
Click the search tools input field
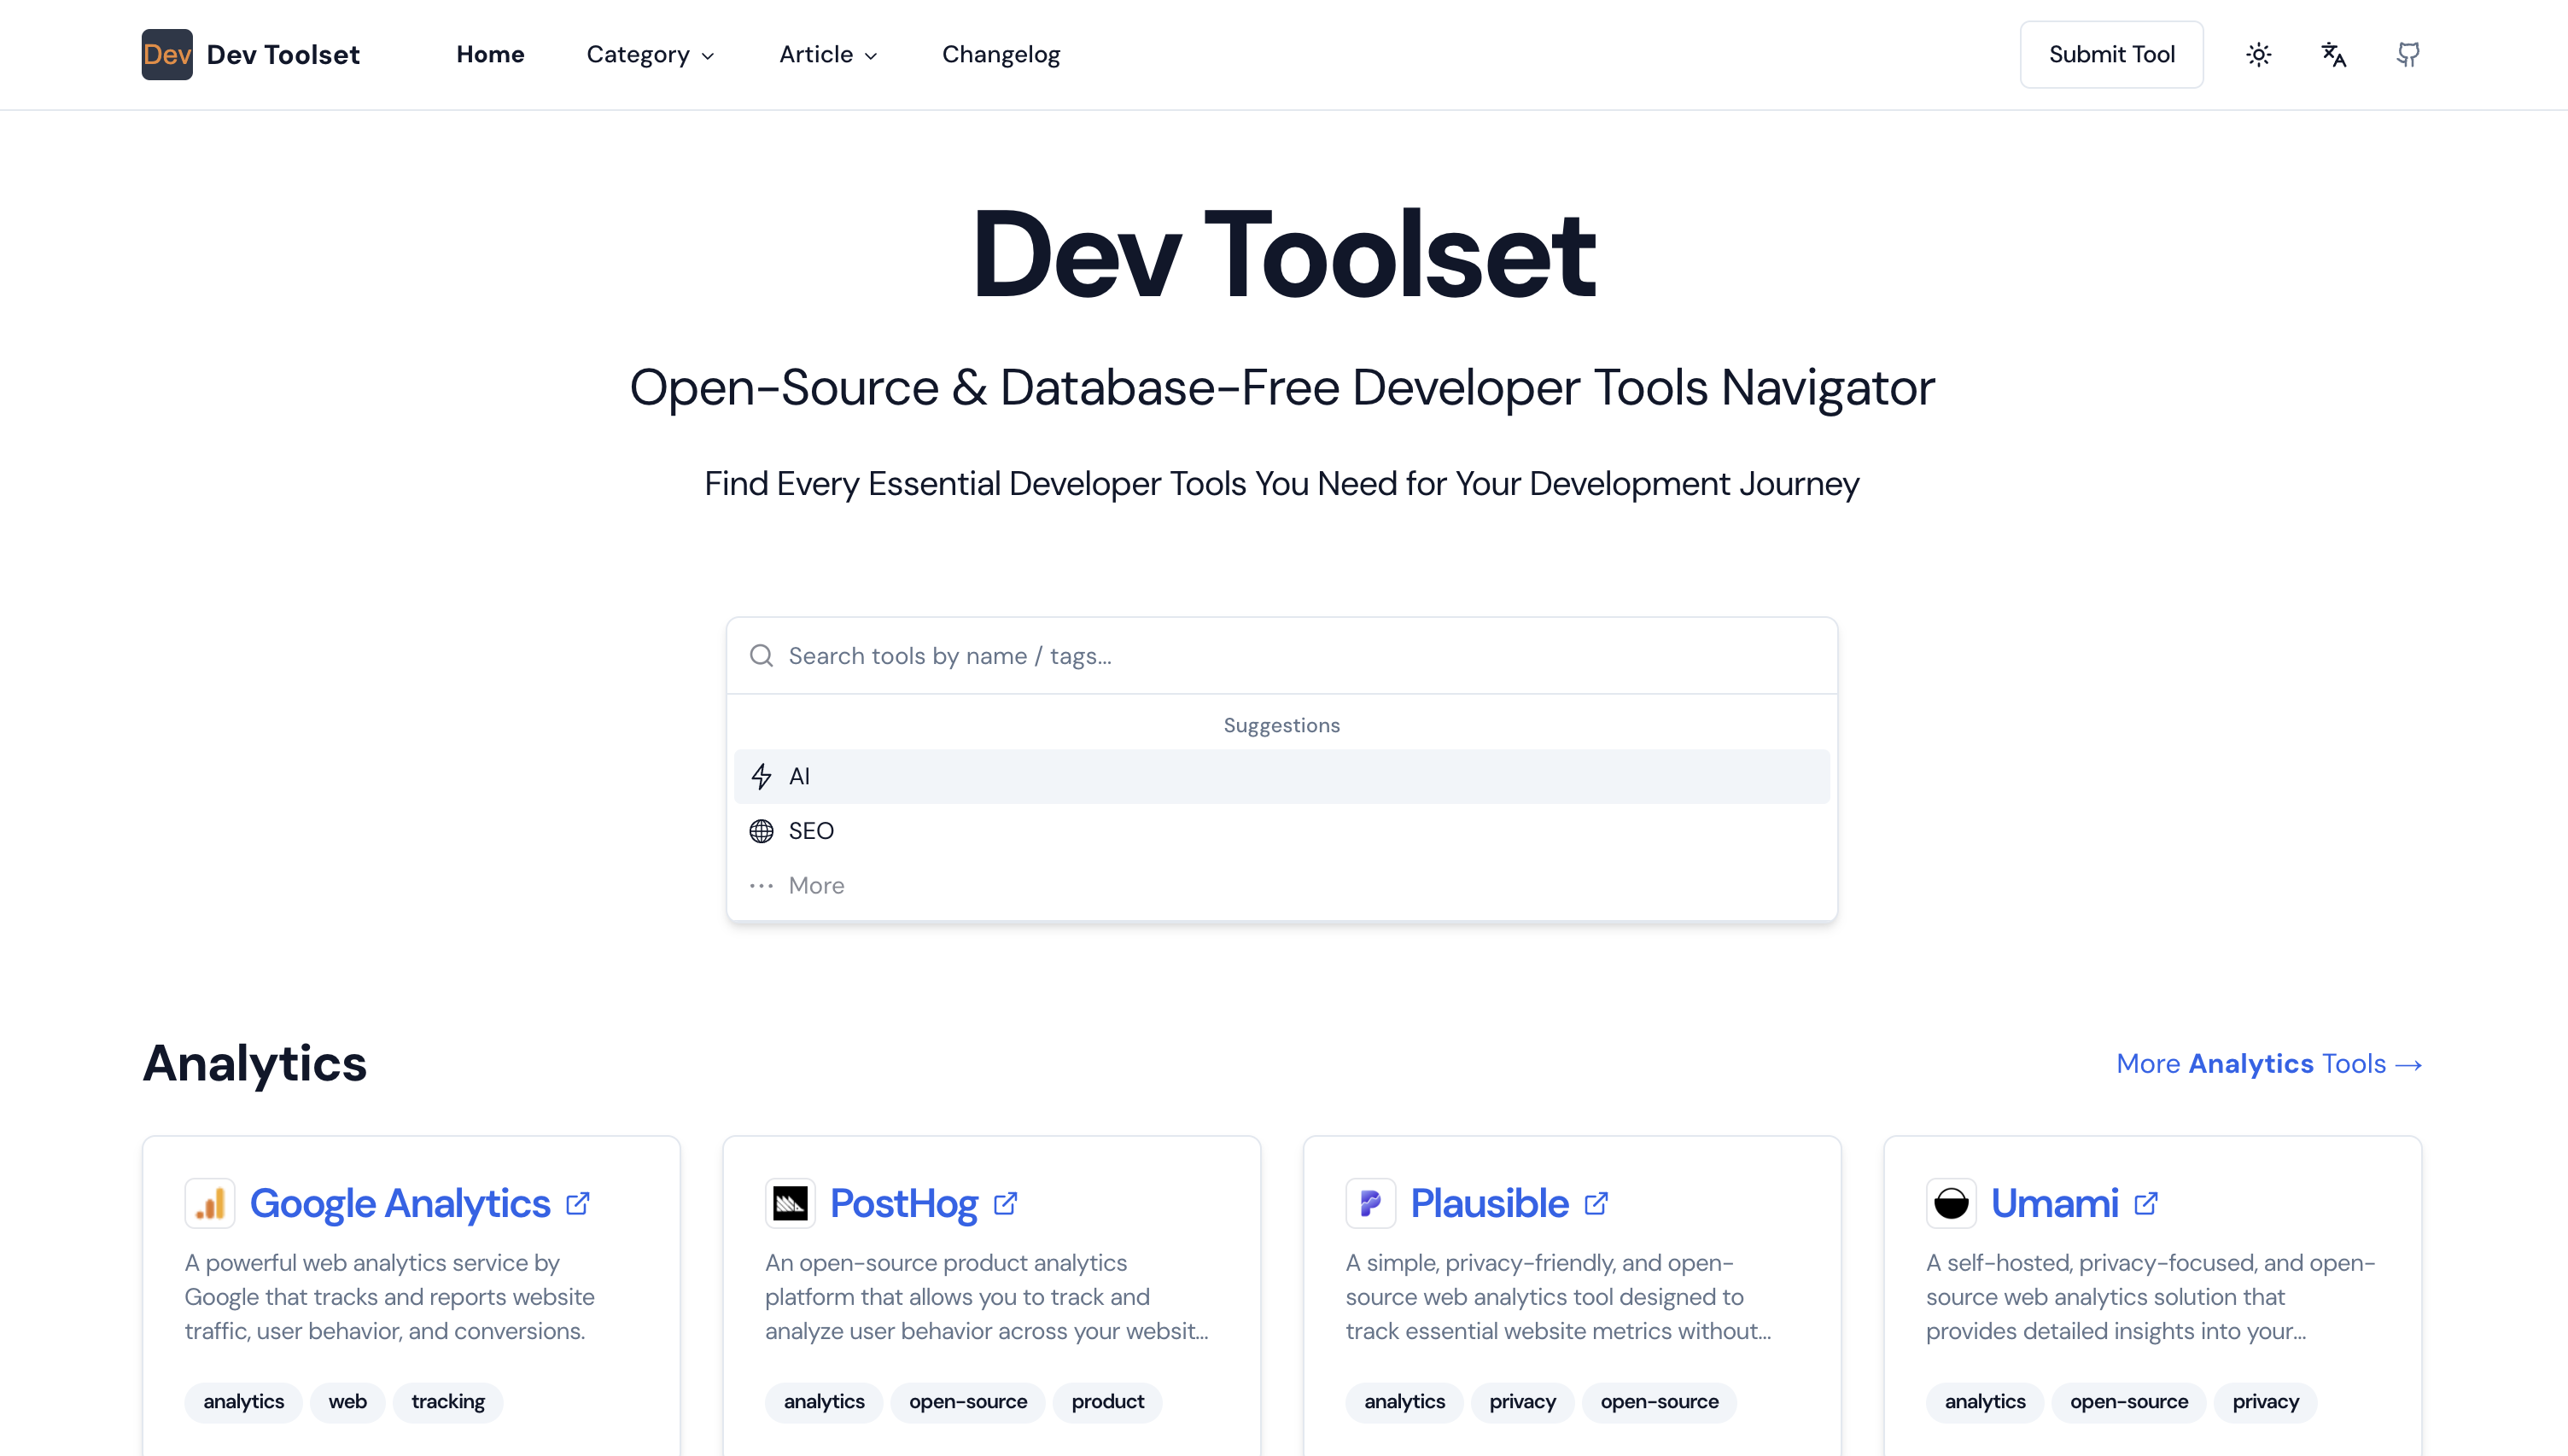coord(1282,654)
